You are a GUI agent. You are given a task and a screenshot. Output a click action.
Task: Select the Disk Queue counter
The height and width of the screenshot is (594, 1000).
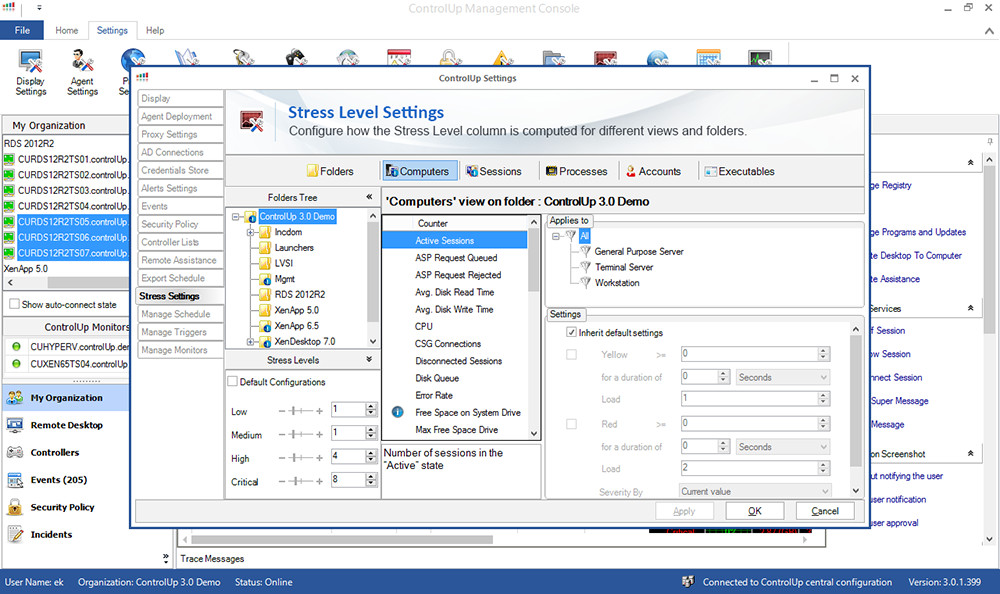point(455,378)
